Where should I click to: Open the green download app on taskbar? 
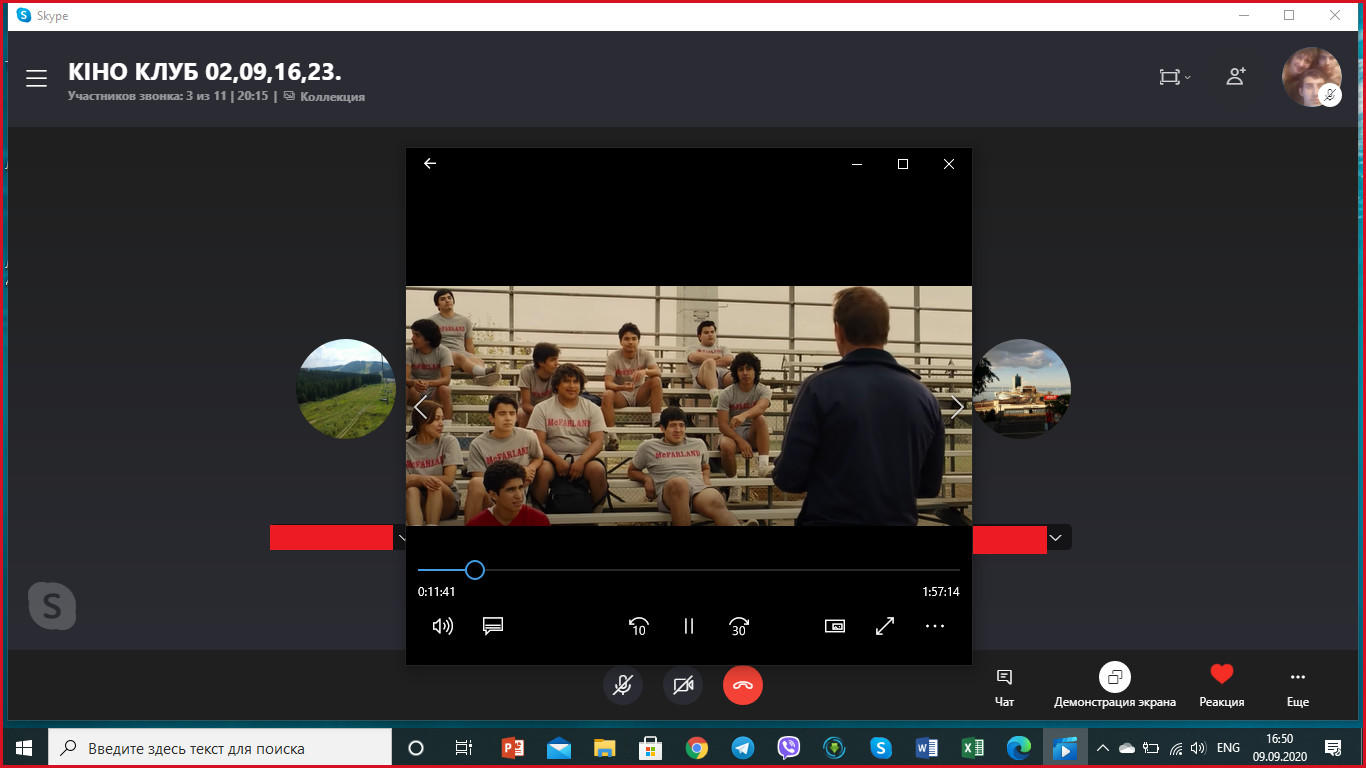(x=835, y=747)
